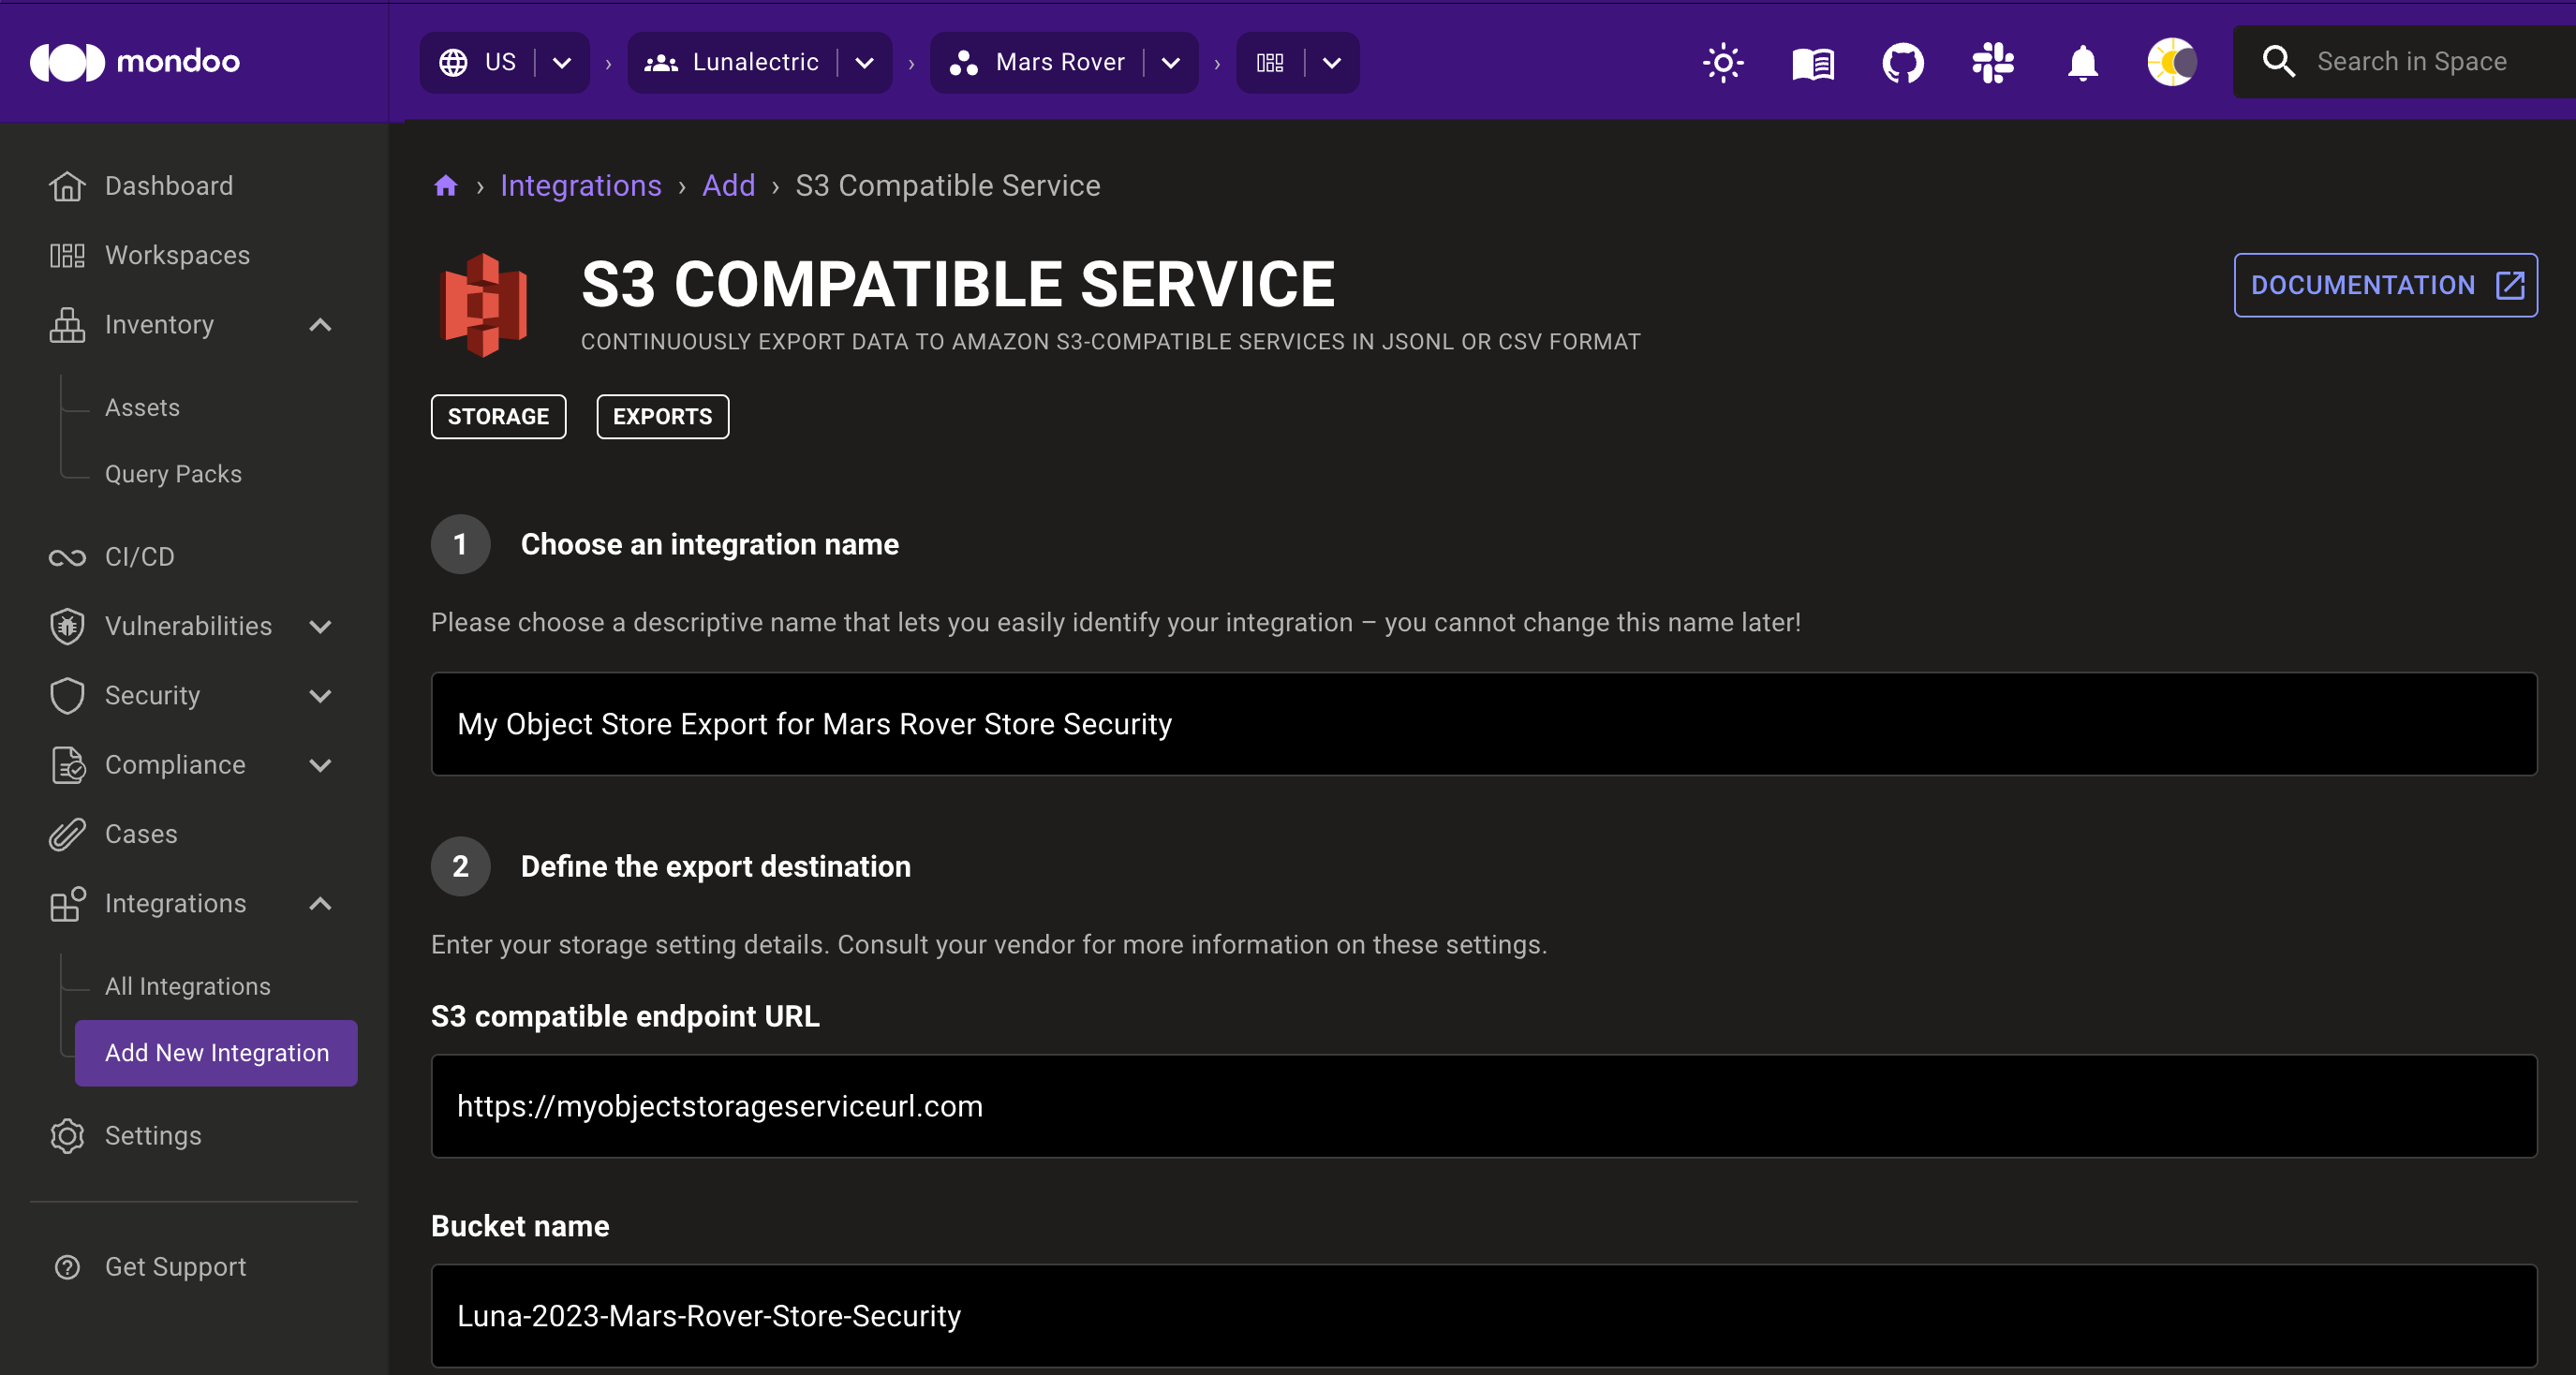This screenshot has width=2576, height=1375.
Task: Toggle dark/light mode moon icon
Action: click(2172, 61)
